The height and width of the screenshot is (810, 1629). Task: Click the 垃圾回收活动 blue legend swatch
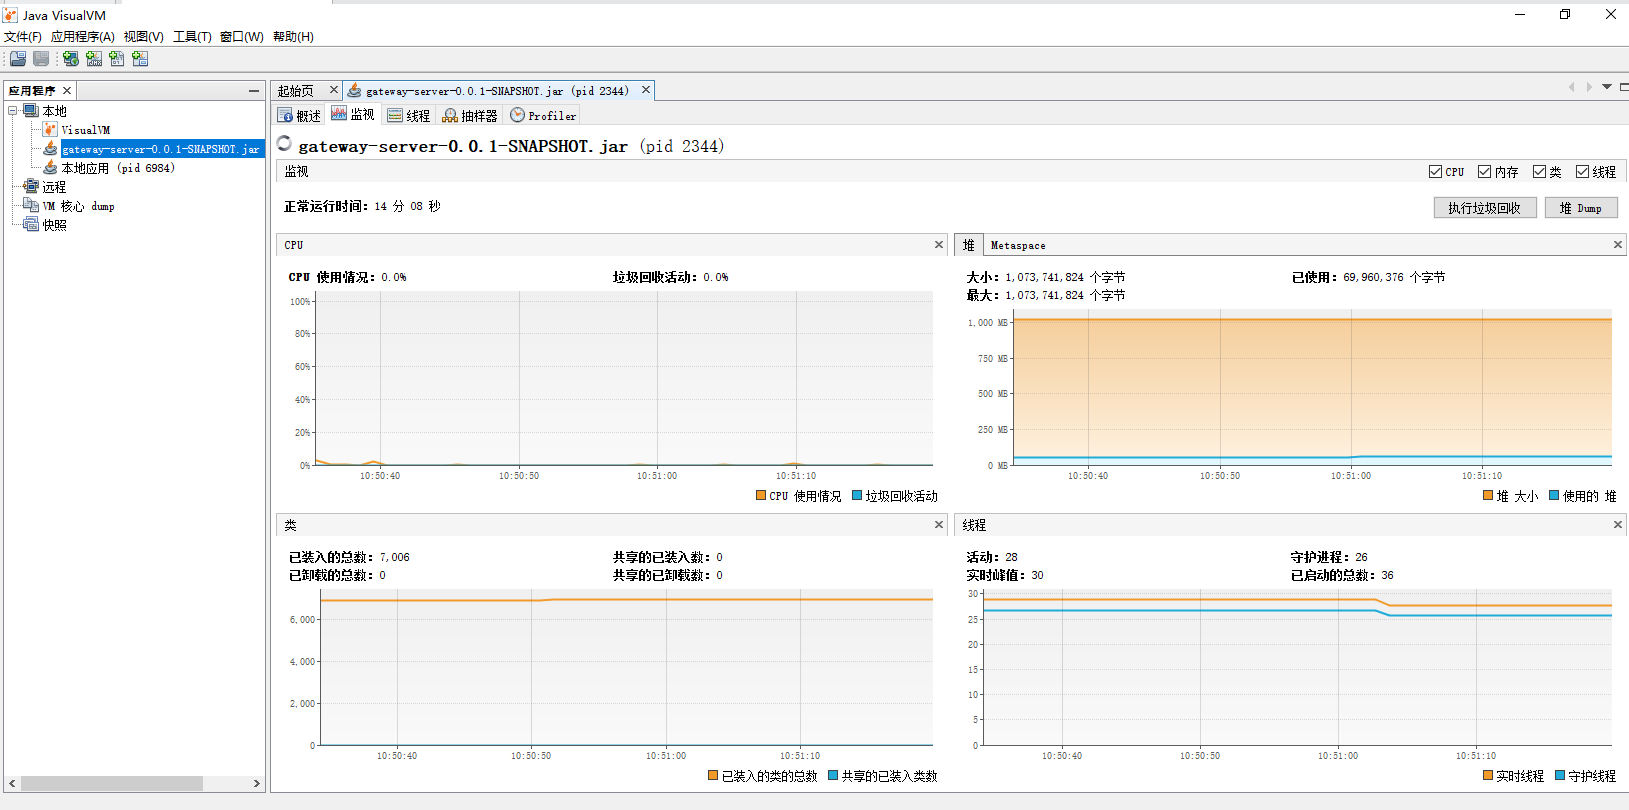[857, 495]
